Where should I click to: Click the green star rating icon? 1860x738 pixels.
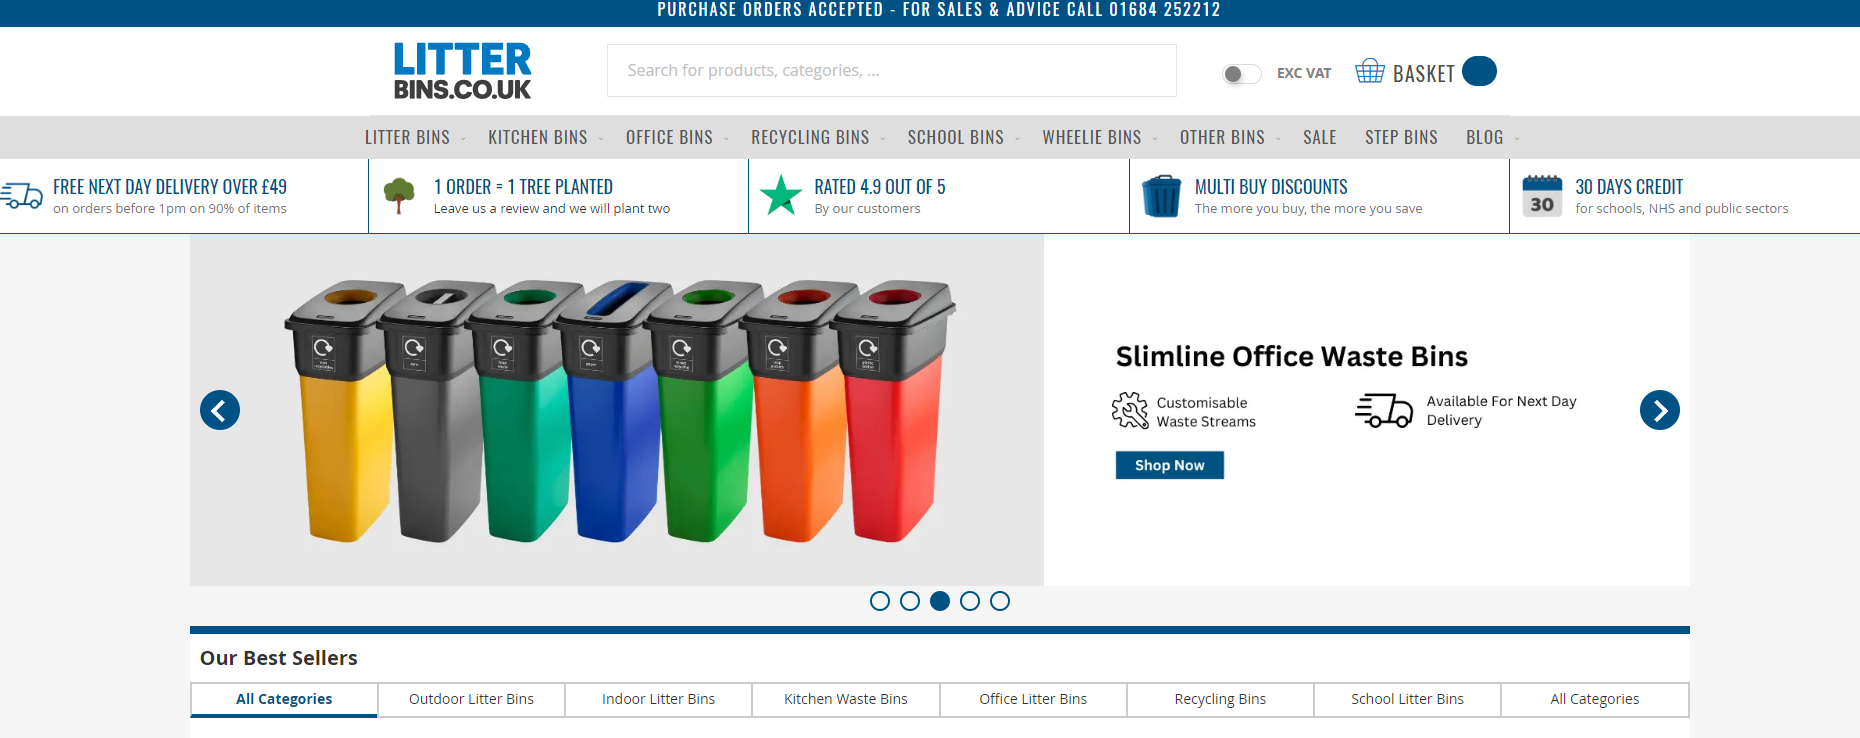click(x=781, y=196)
